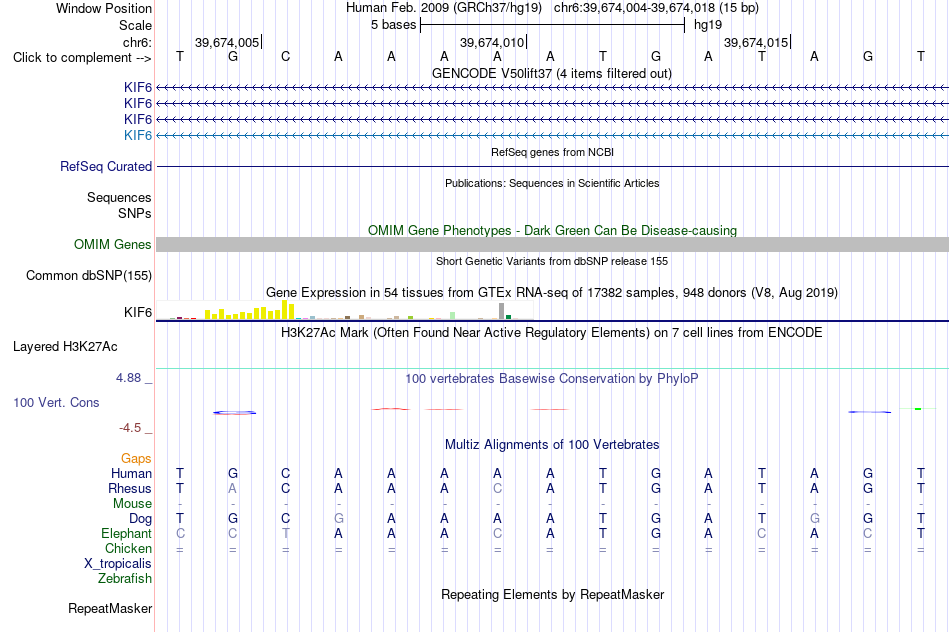Click 'Multiz Alignments of 100 Vertebrates' title

pos(552,445)
